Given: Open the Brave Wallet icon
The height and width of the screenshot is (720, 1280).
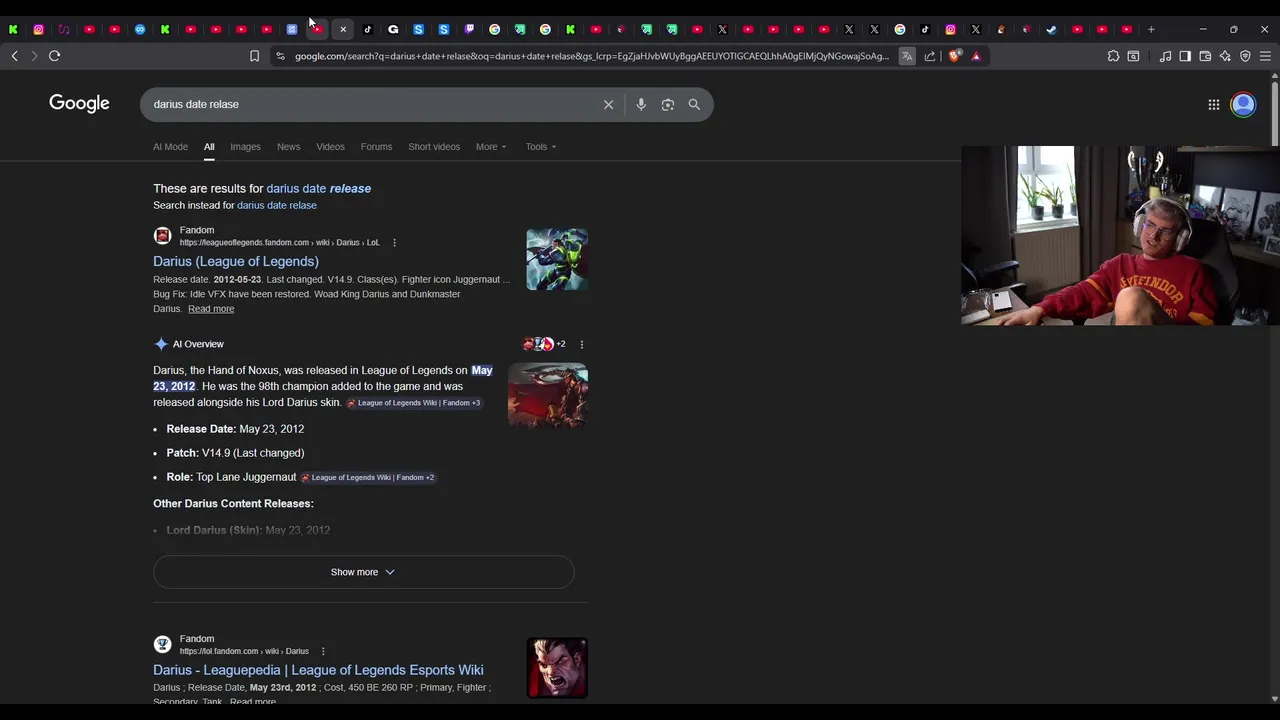Looking at the screenshot, I should click(x=1205, y=56).
